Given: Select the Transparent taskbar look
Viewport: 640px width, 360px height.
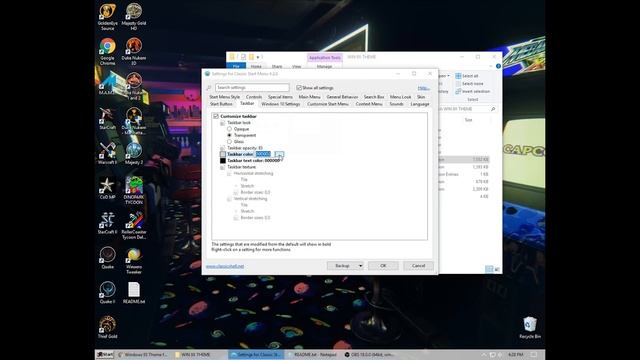Looking at the screenshot, I should click(x=229, y=135).
